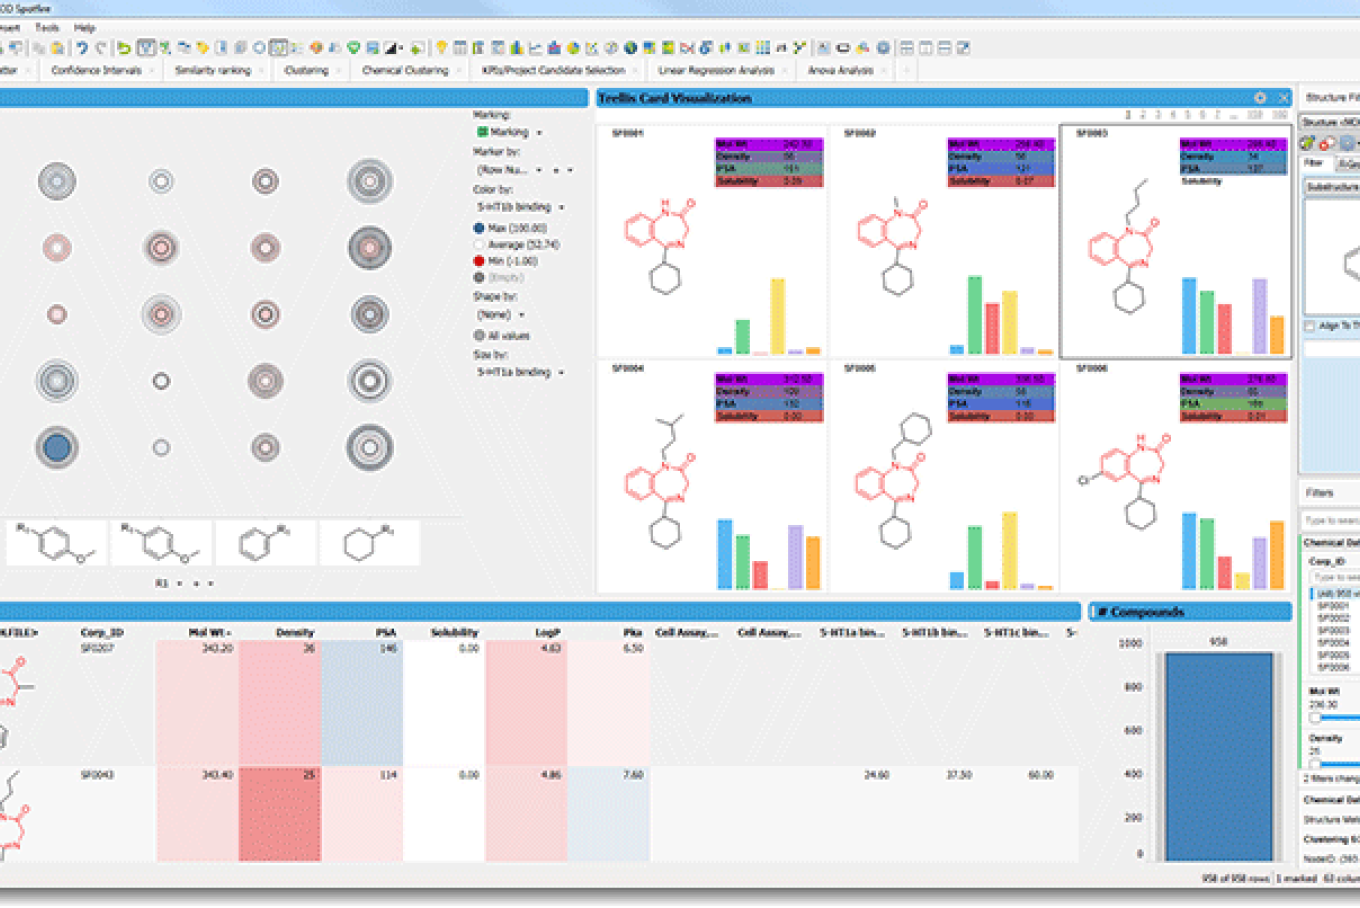Click the cyclohexyl R1 structure thumbnail
Screen dimensions: 1360x908
point(370,543)
